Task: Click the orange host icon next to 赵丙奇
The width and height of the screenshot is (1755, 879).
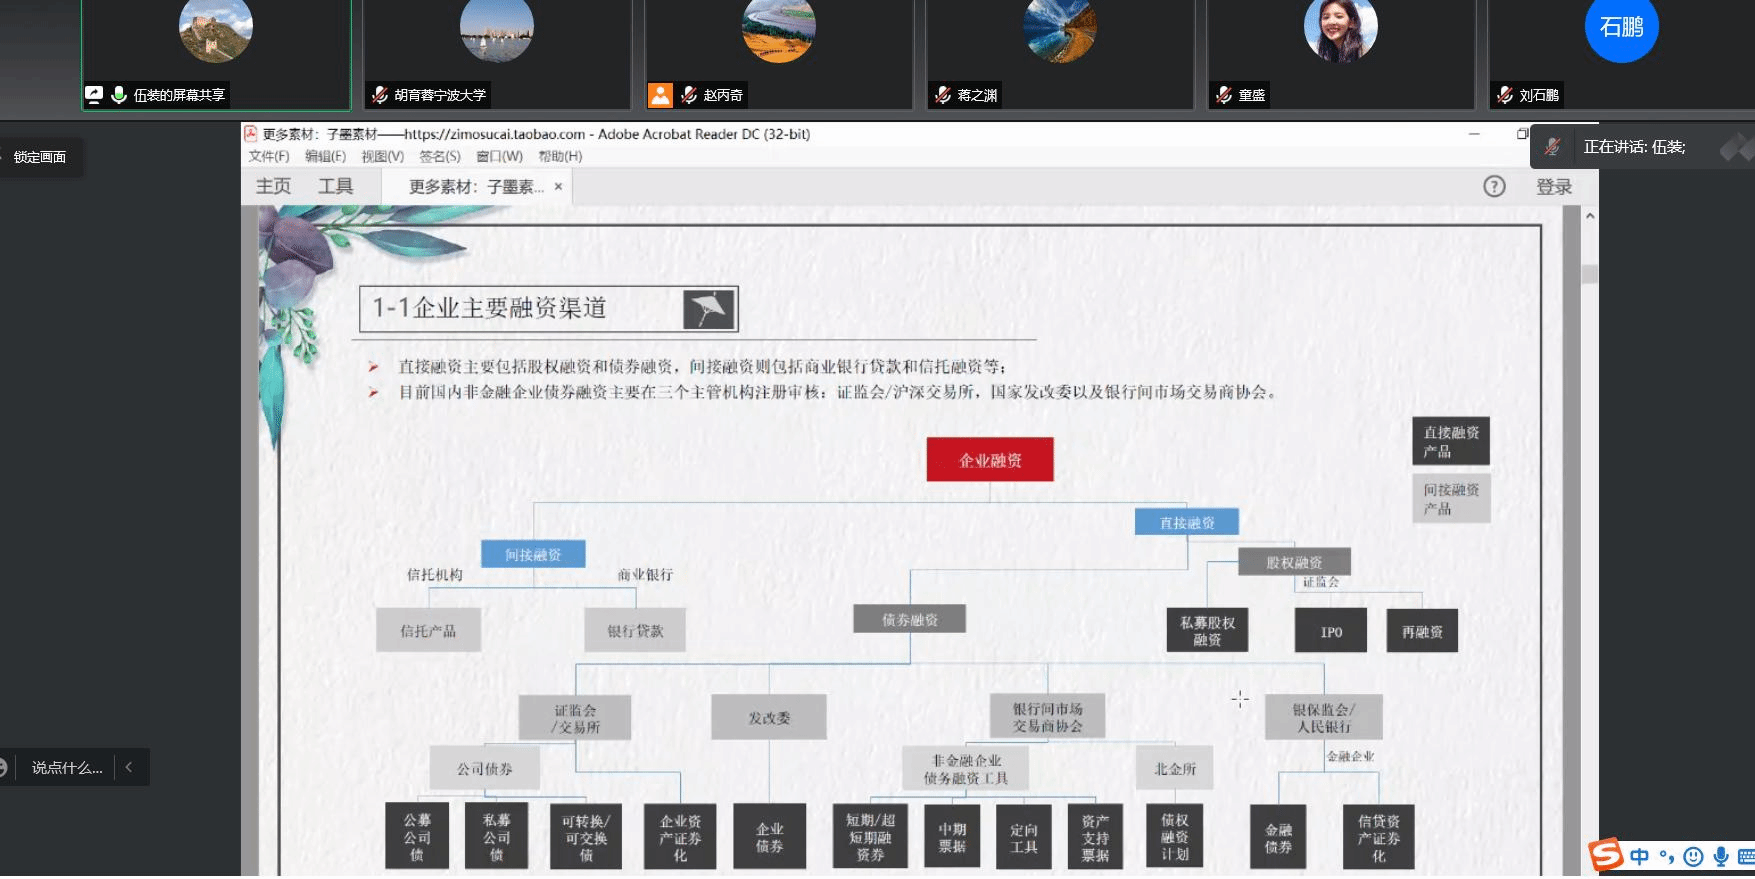Action: (660, 95)
